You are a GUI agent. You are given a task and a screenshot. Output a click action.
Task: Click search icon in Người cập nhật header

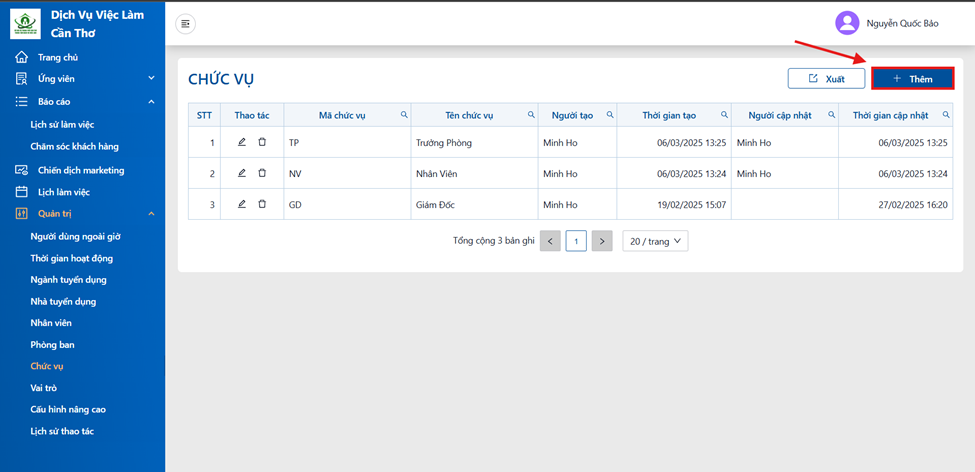click(x=831, y=114)
